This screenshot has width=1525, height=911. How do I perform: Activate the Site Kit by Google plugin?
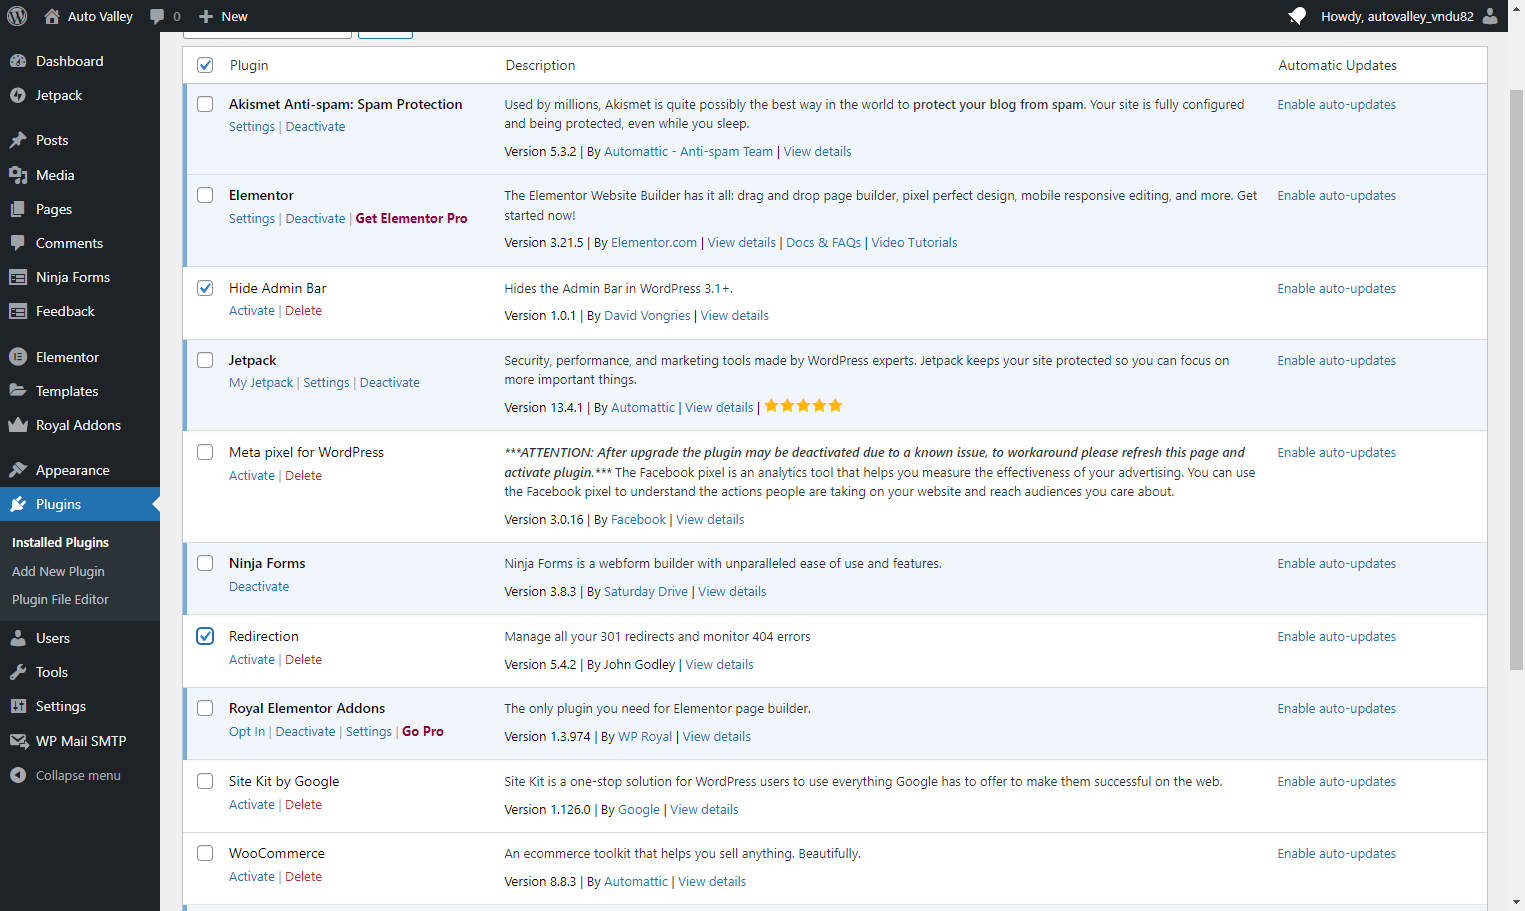(251, 805)
